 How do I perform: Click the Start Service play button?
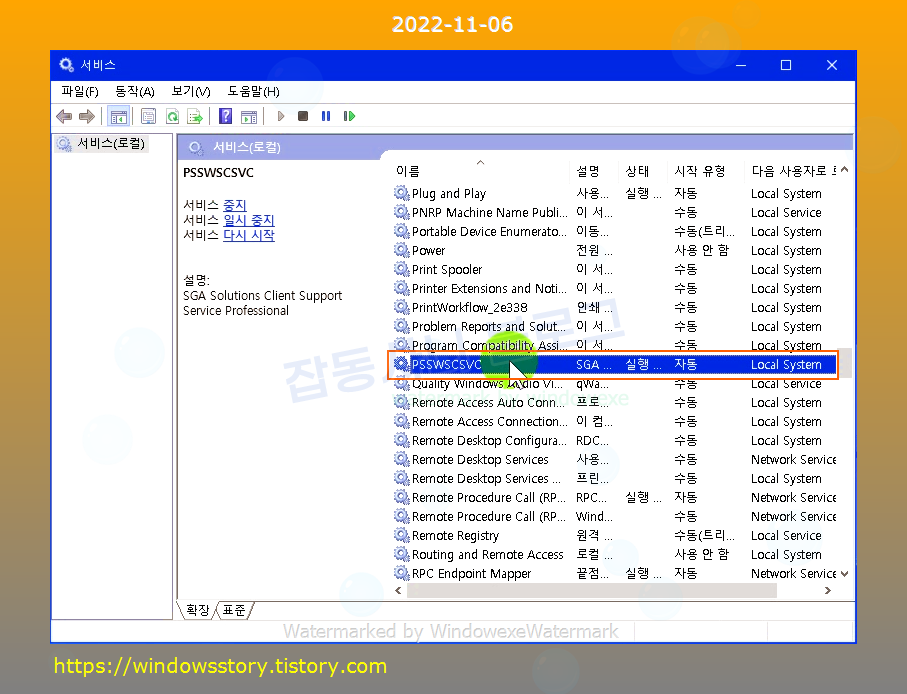[x=281, y=116]
